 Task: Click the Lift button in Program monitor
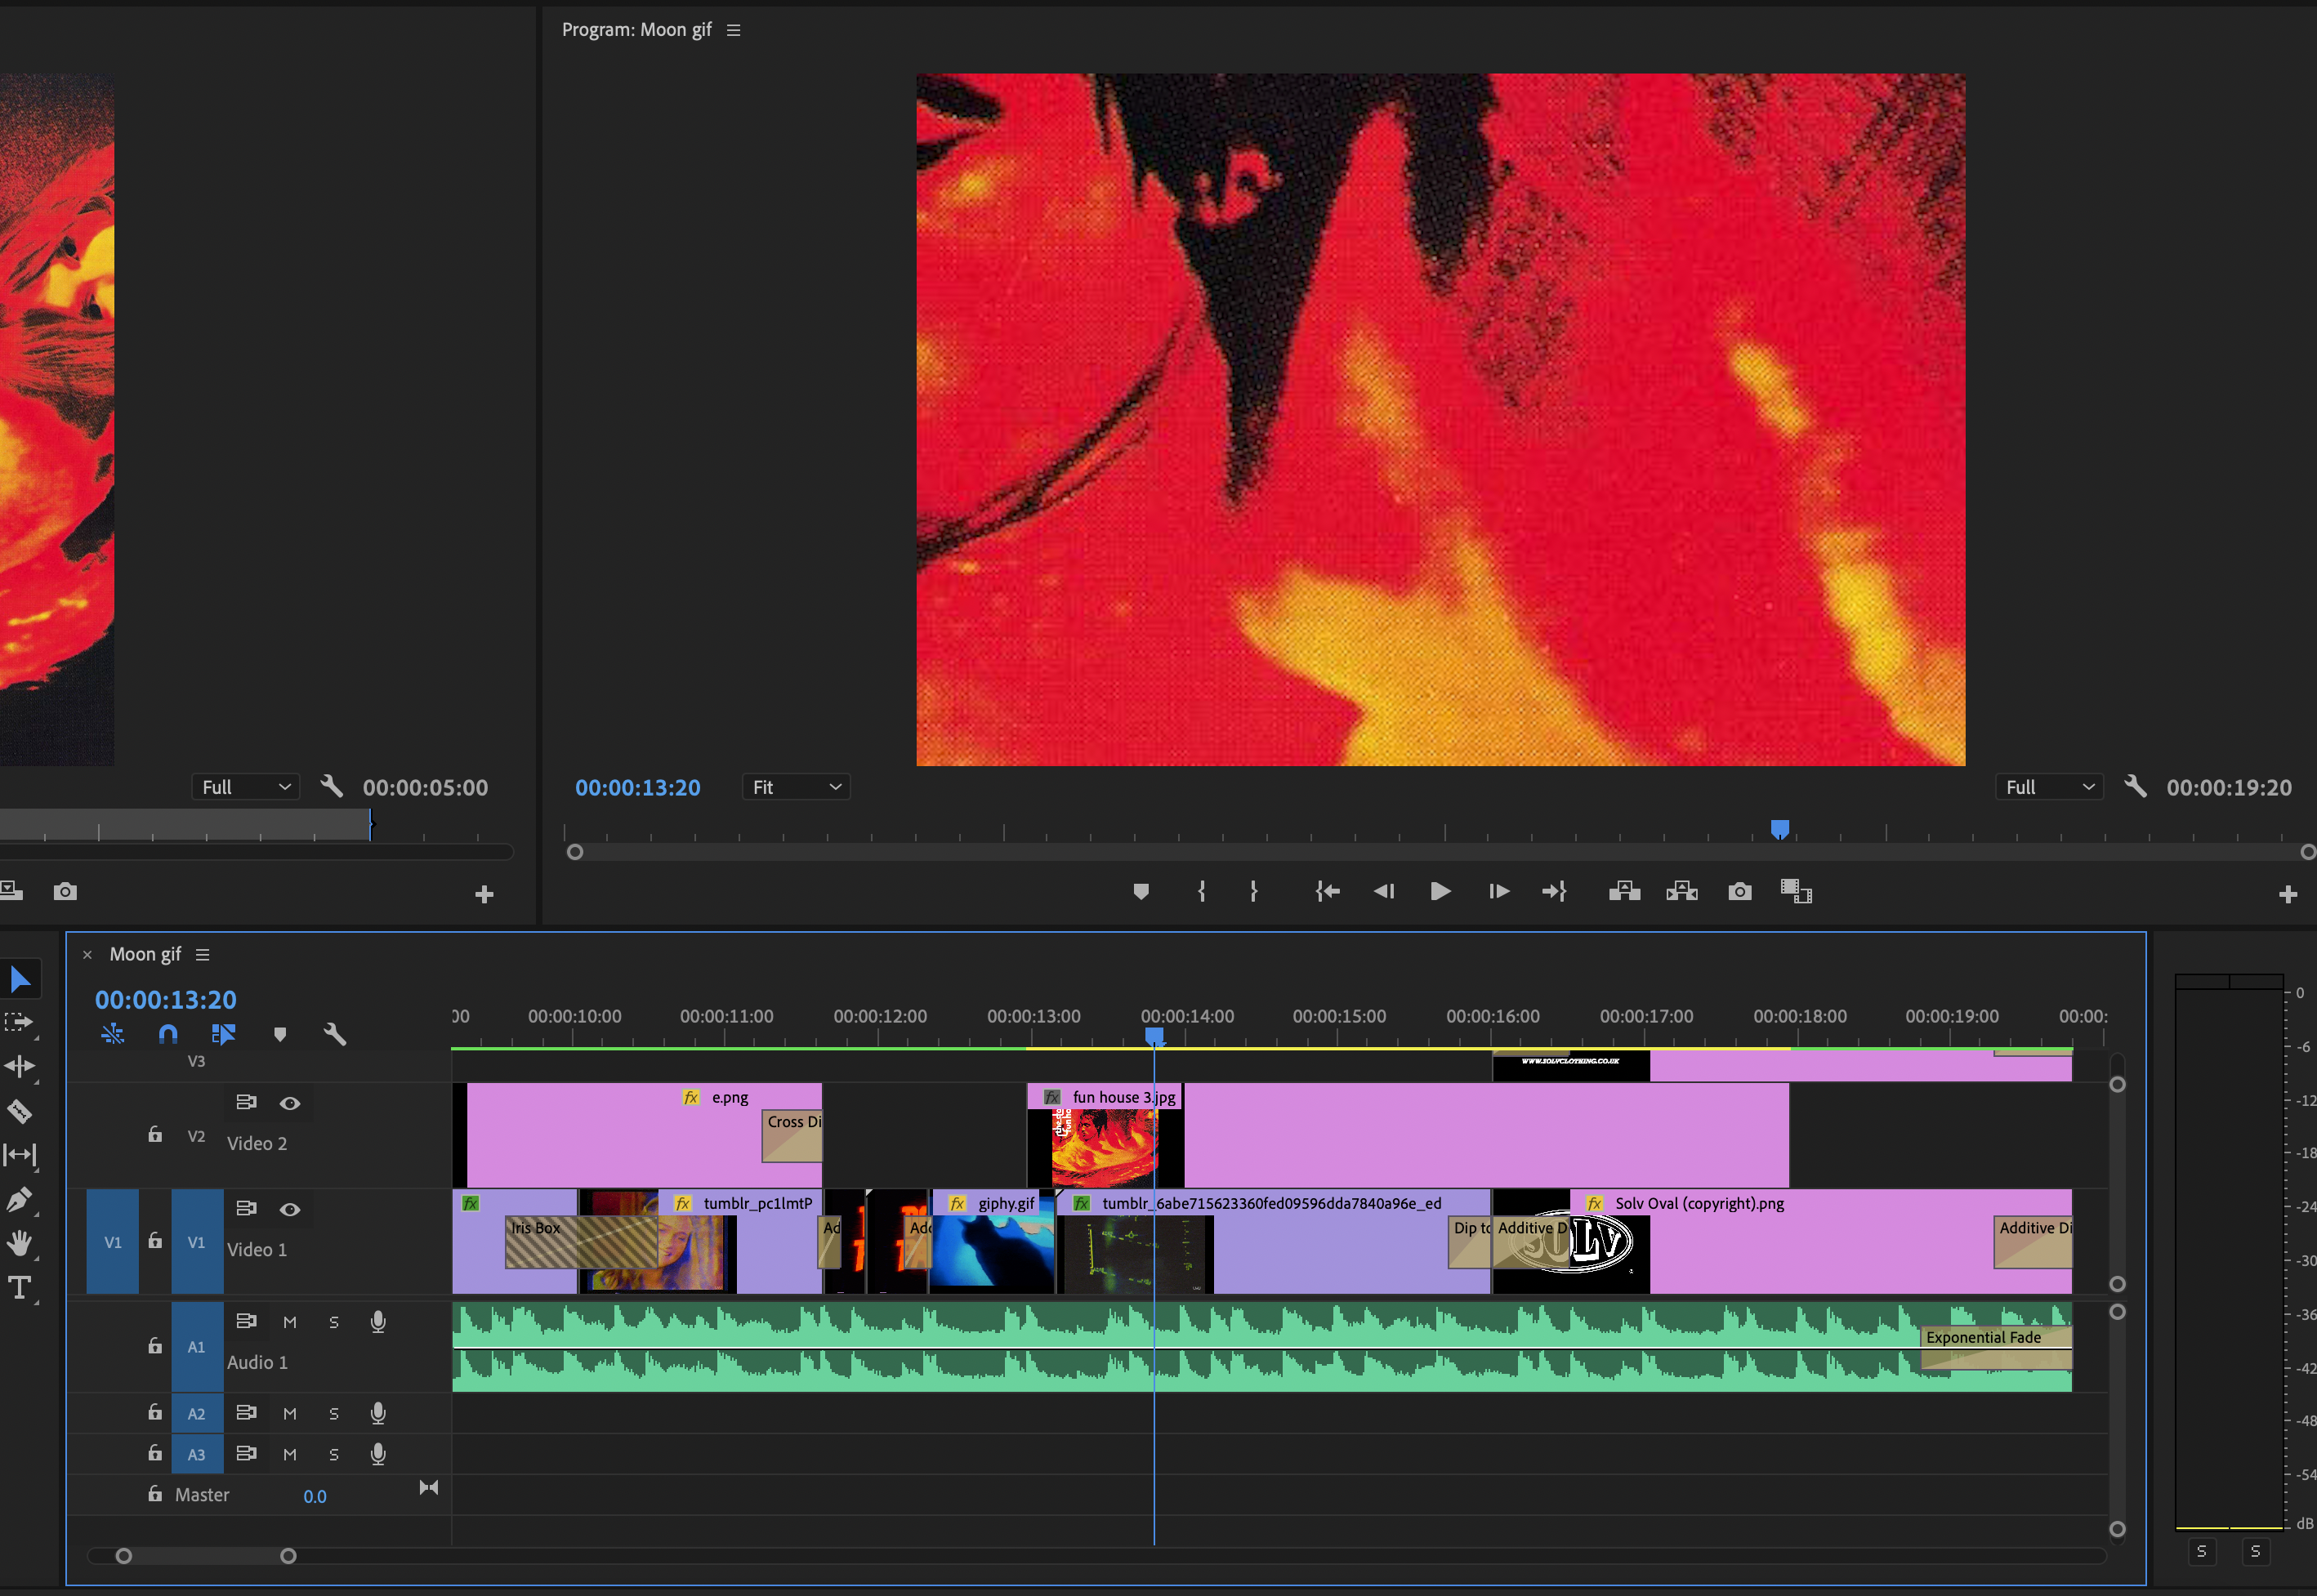[1623, 891]
